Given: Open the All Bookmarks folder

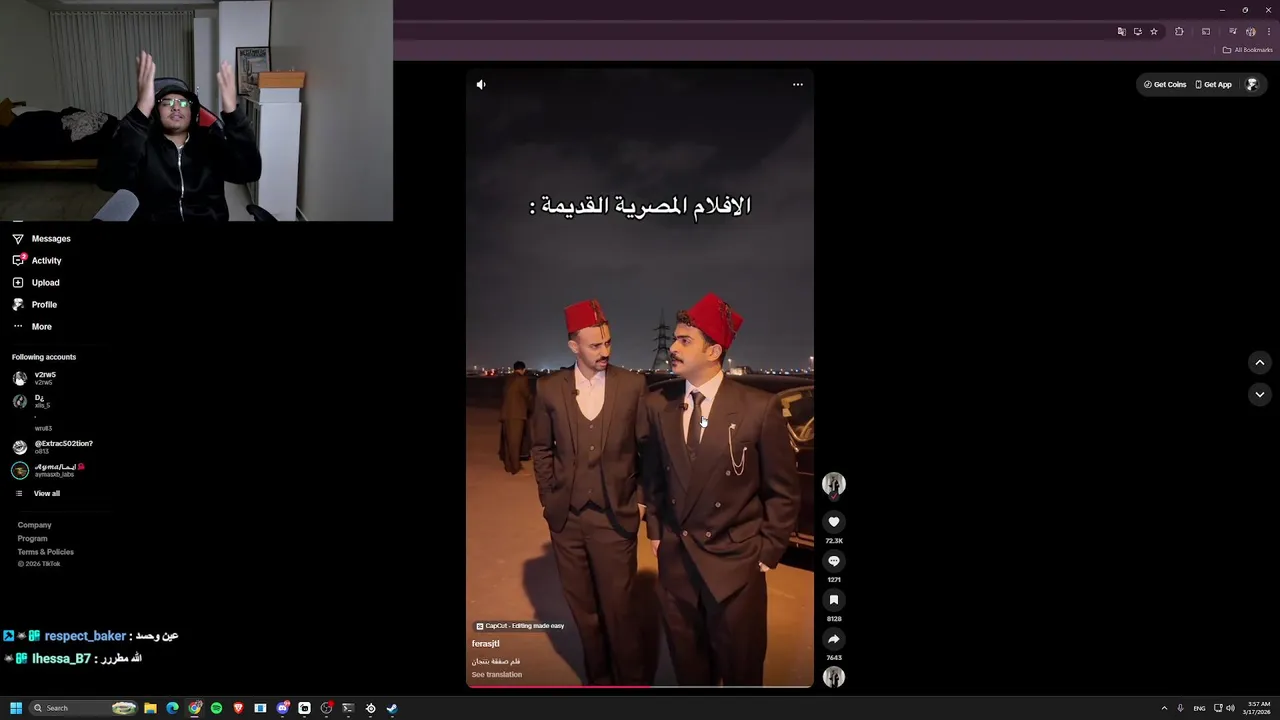Looking at the screenshot, I should pyautogui.click(x=1247, y=50).
